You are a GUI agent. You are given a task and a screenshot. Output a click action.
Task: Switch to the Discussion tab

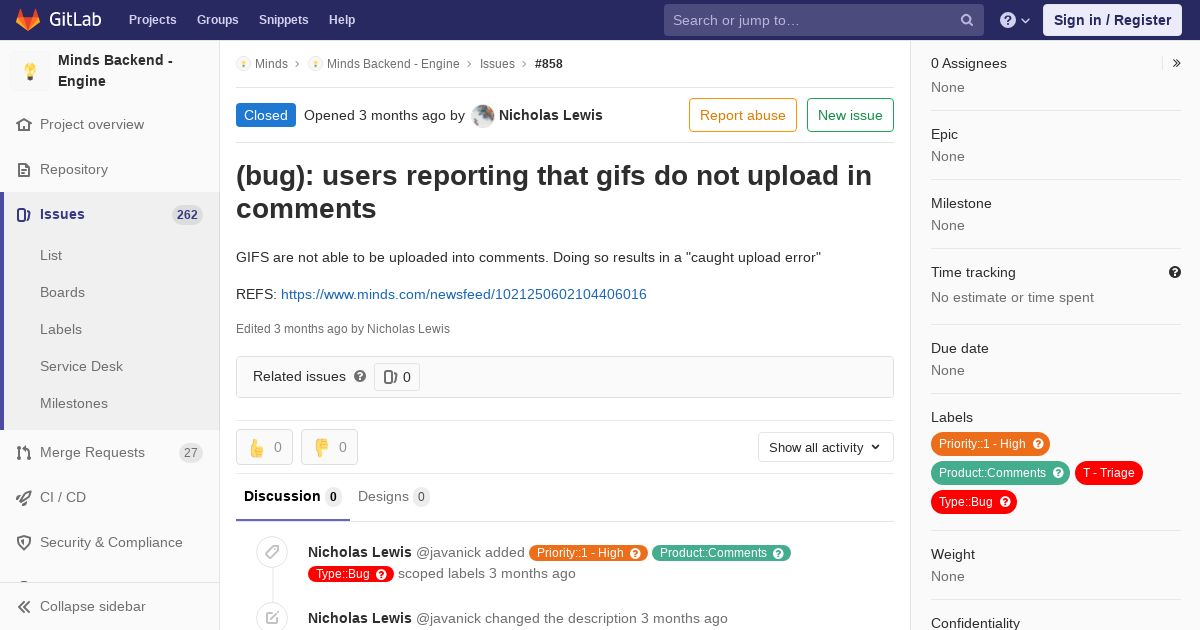[x=293, y=497]
